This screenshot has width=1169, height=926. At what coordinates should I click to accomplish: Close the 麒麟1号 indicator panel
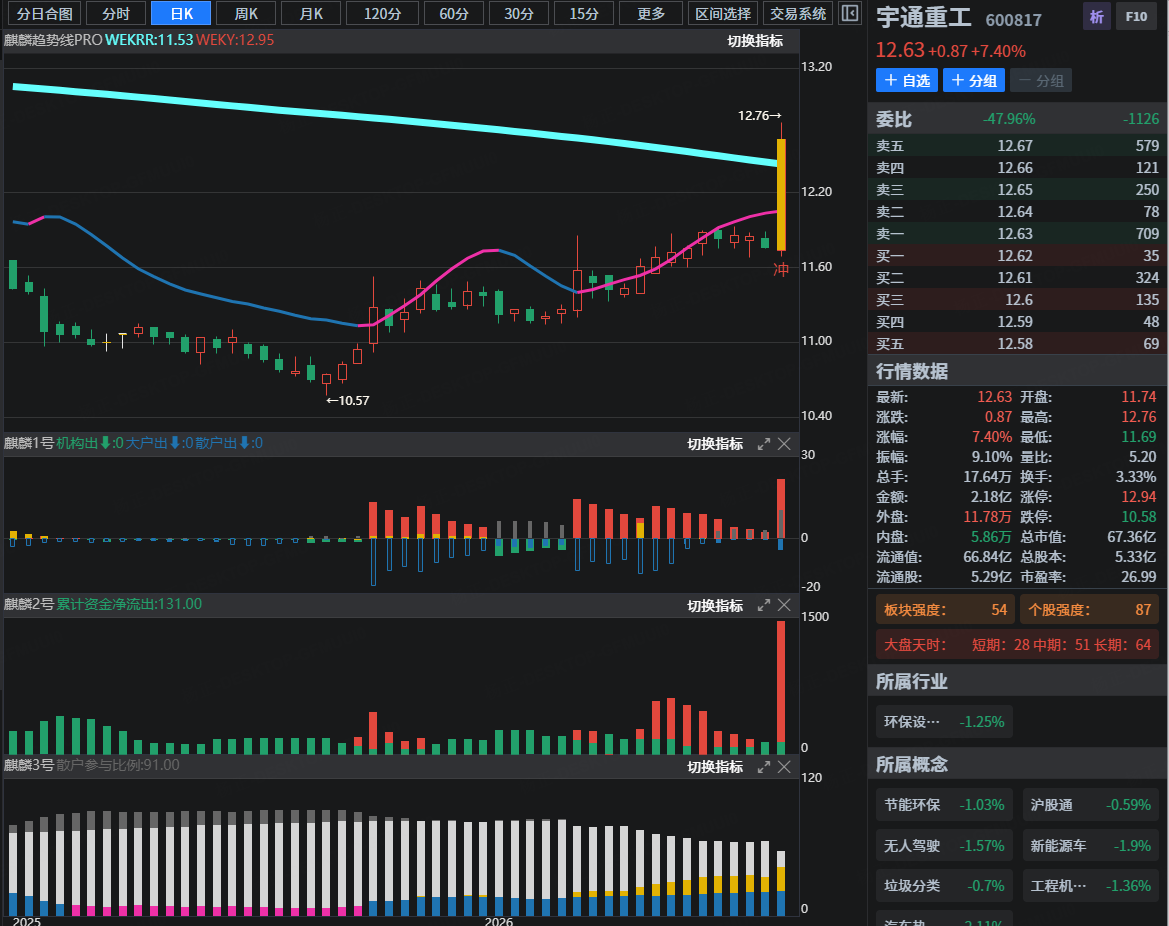click(785, 444)
